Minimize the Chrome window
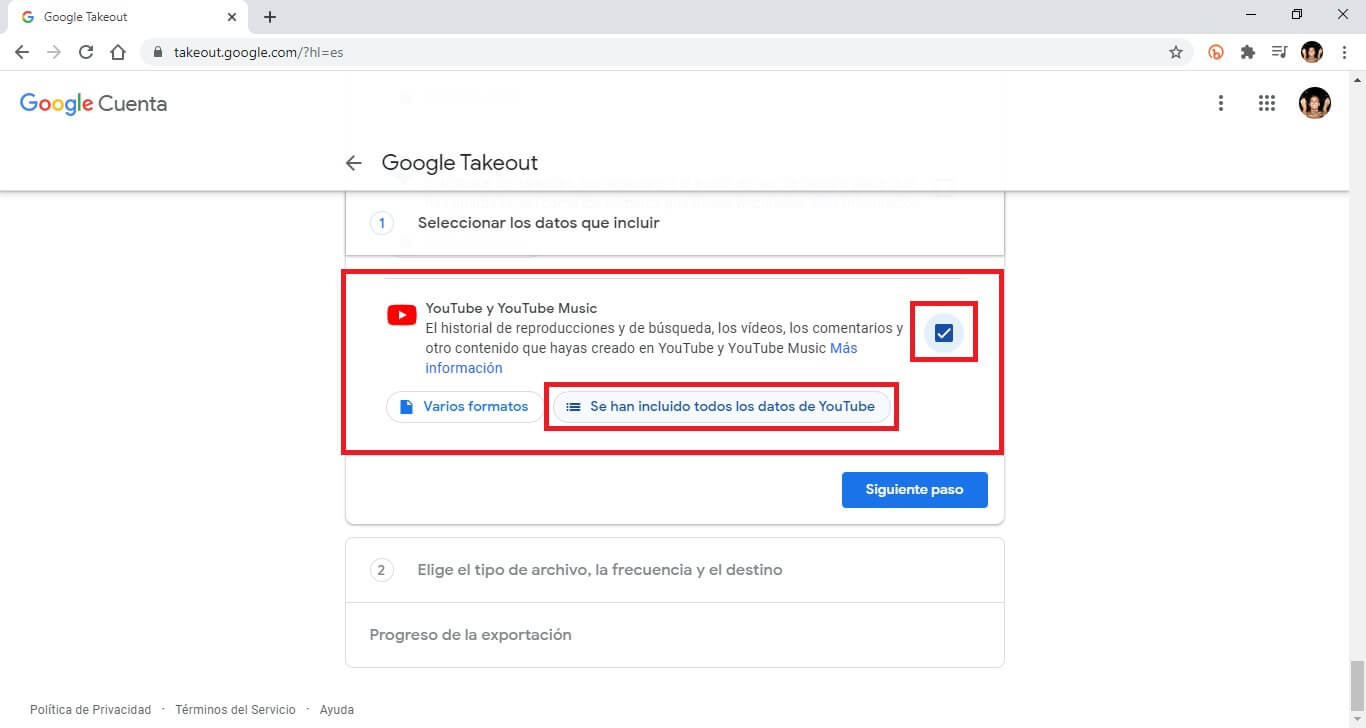This screenshot has width=1366, height=728. [1252, 14]
